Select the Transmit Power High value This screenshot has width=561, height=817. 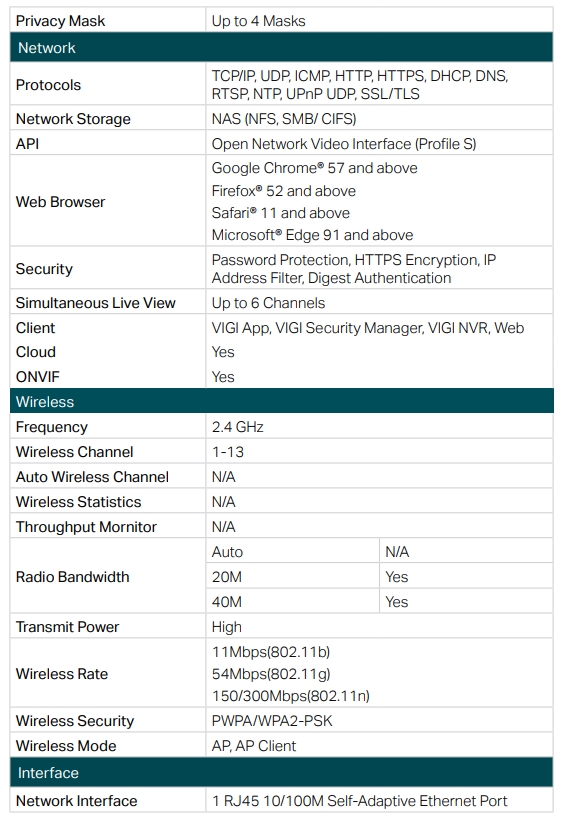[227, 627]
